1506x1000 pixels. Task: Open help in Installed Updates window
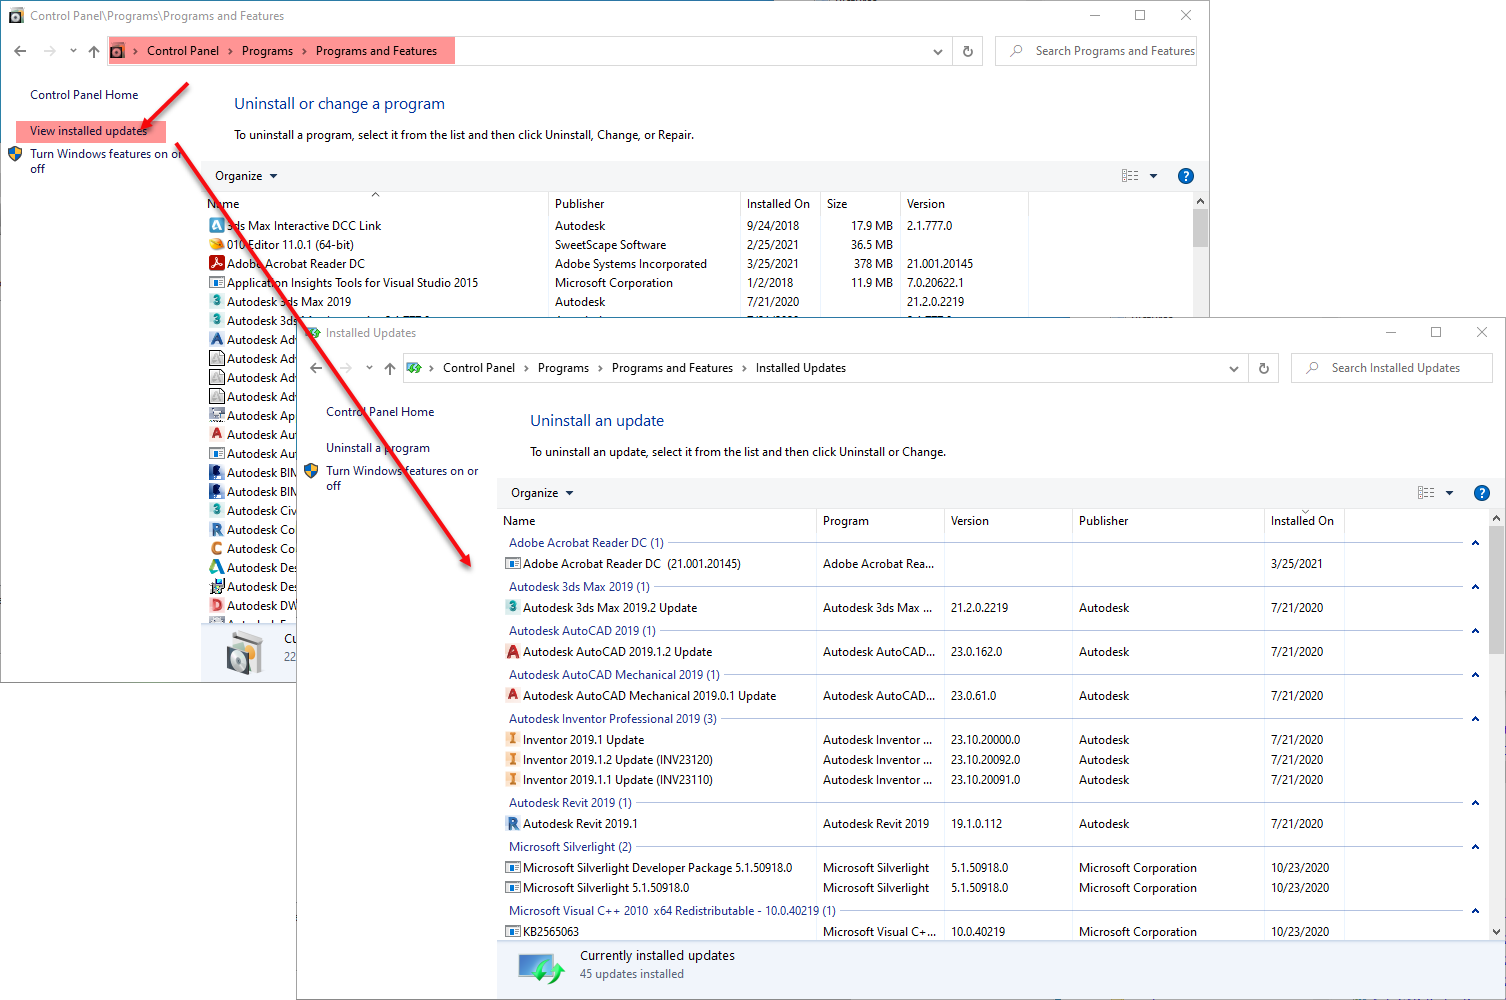click(x=1482, y=493)
